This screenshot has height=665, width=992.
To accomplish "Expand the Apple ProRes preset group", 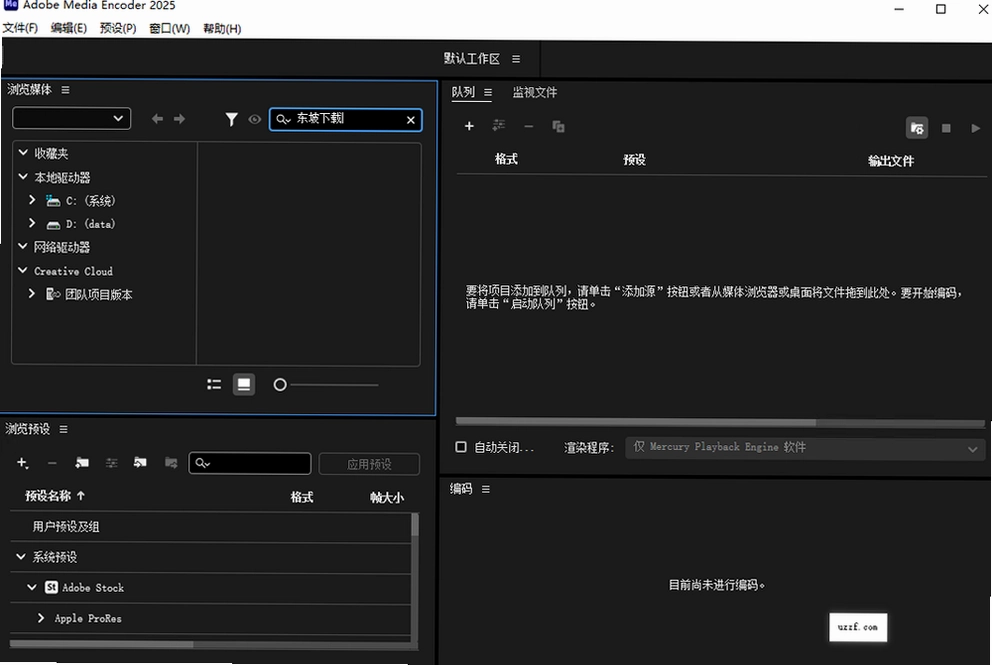I will pos(40,618).
